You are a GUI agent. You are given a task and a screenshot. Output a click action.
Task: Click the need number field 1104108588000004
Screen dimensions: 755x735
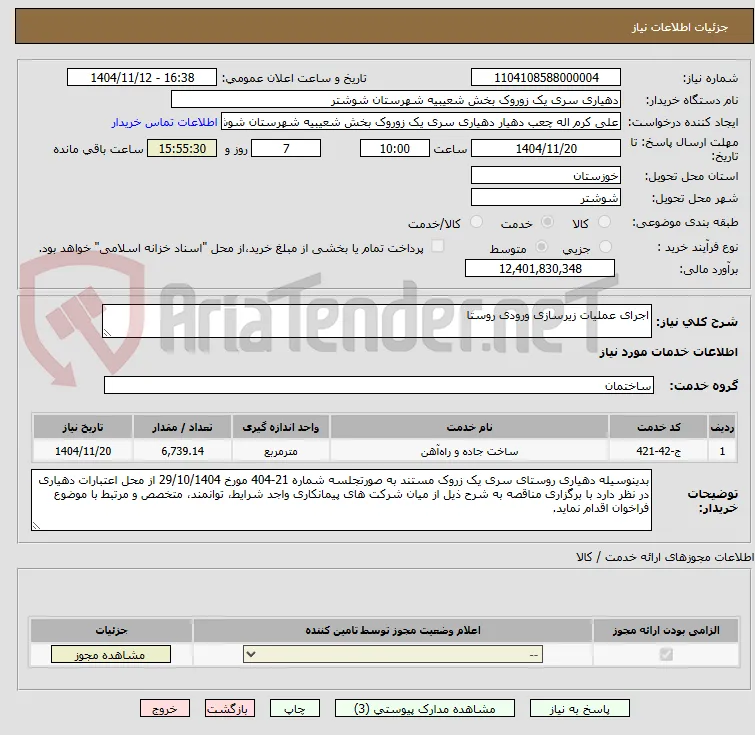point(546,78)
